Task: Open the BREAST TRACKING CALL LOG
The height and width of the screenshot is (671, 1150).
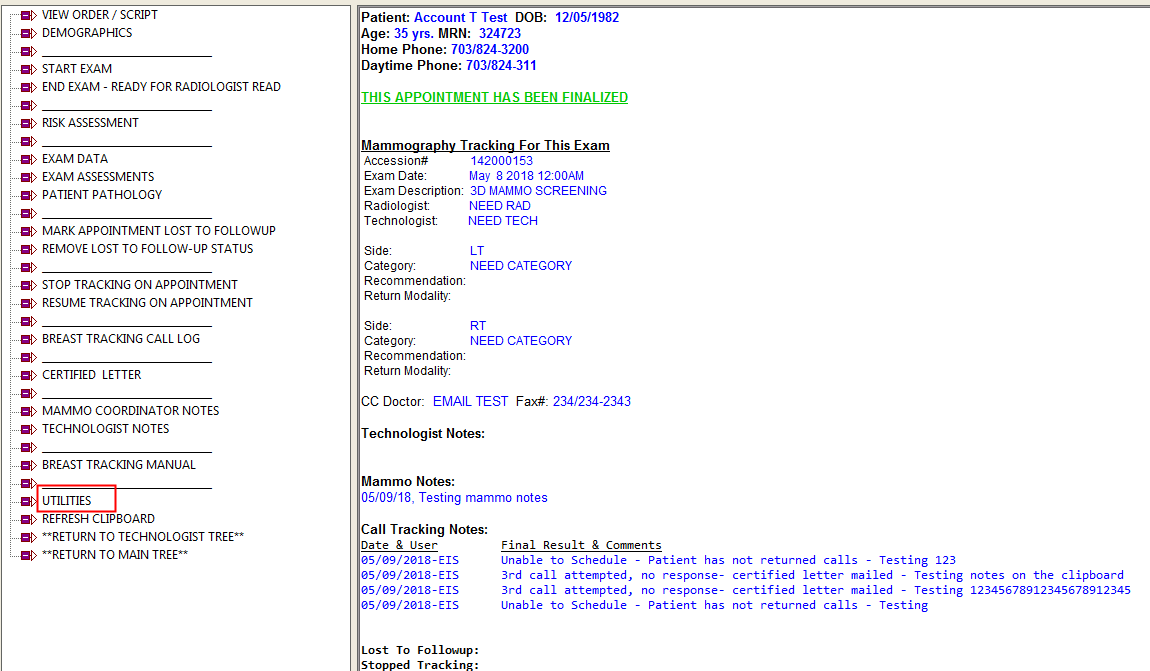Action: coord(120,339)
